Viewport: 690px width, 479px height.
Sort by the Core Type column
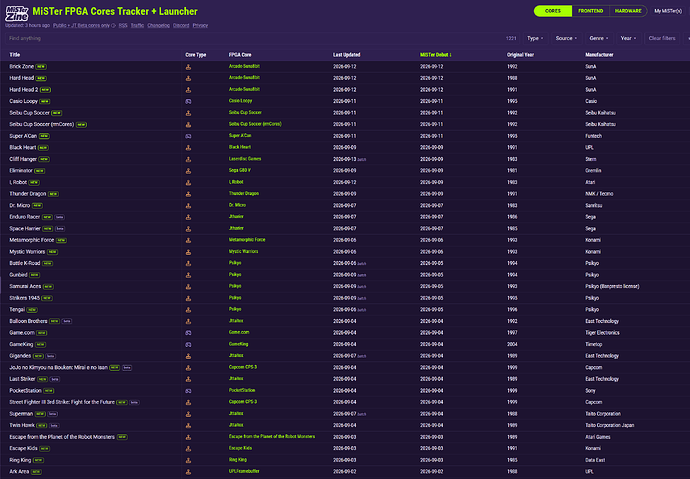click(x=195, y=55)
